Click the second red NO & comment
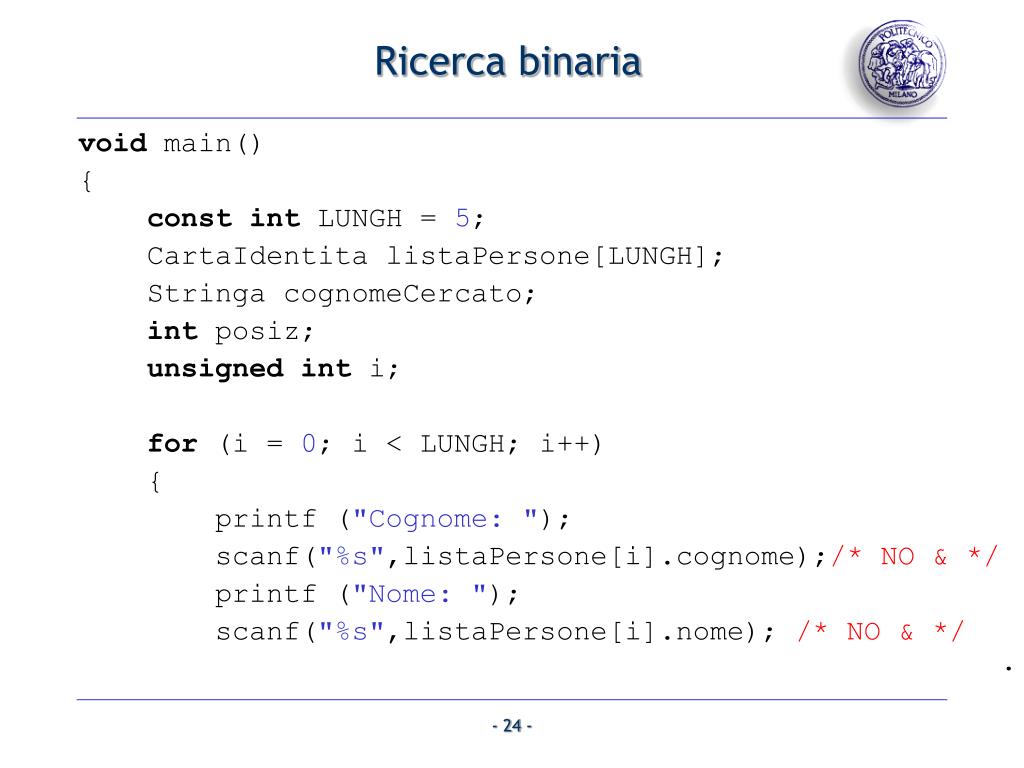This screenshot has height=768, width=1024. [x=881, y=632]
